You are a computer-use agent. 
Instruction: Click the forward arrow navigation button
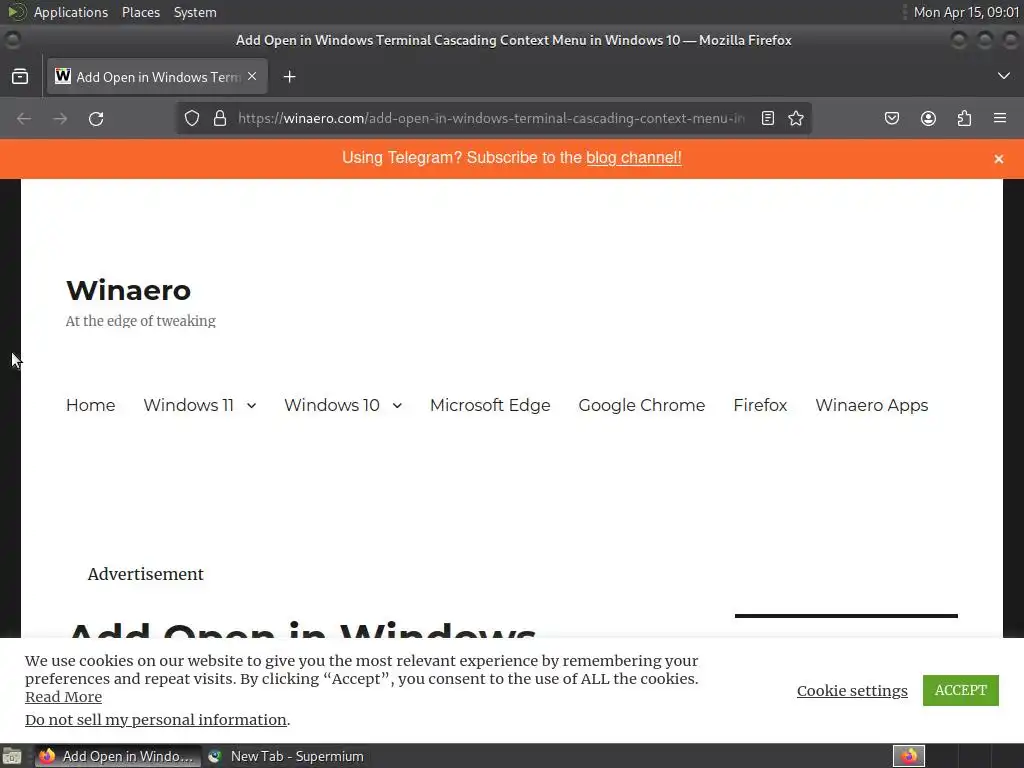60,119
